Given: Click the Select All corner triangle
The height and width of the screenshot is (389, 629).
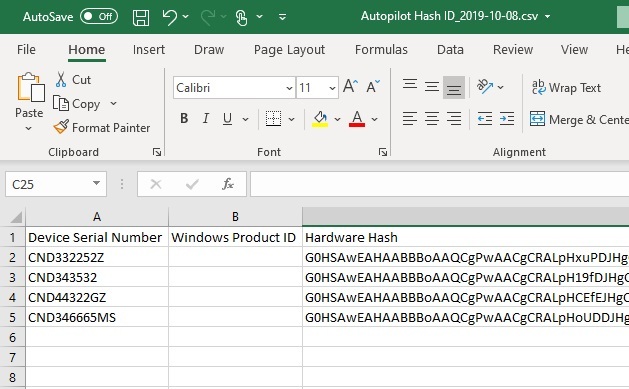Looking at the screenshot, I should (x=15, y=217).
